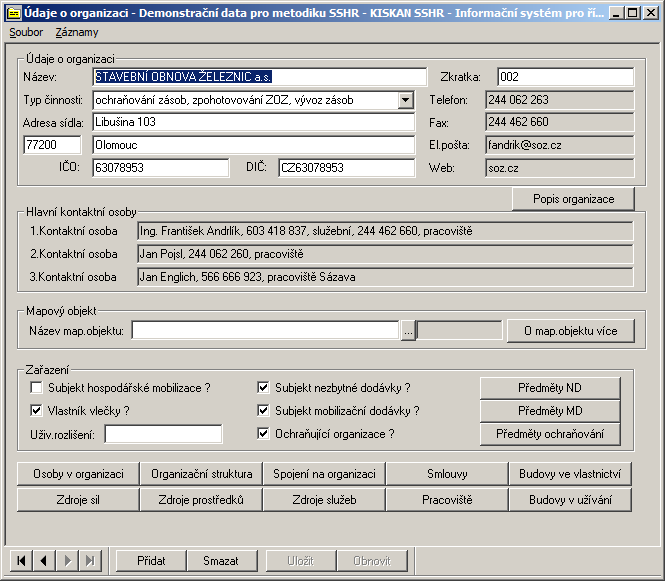Click Přidat to add record
665x581 pixels.
coord(151,561)
